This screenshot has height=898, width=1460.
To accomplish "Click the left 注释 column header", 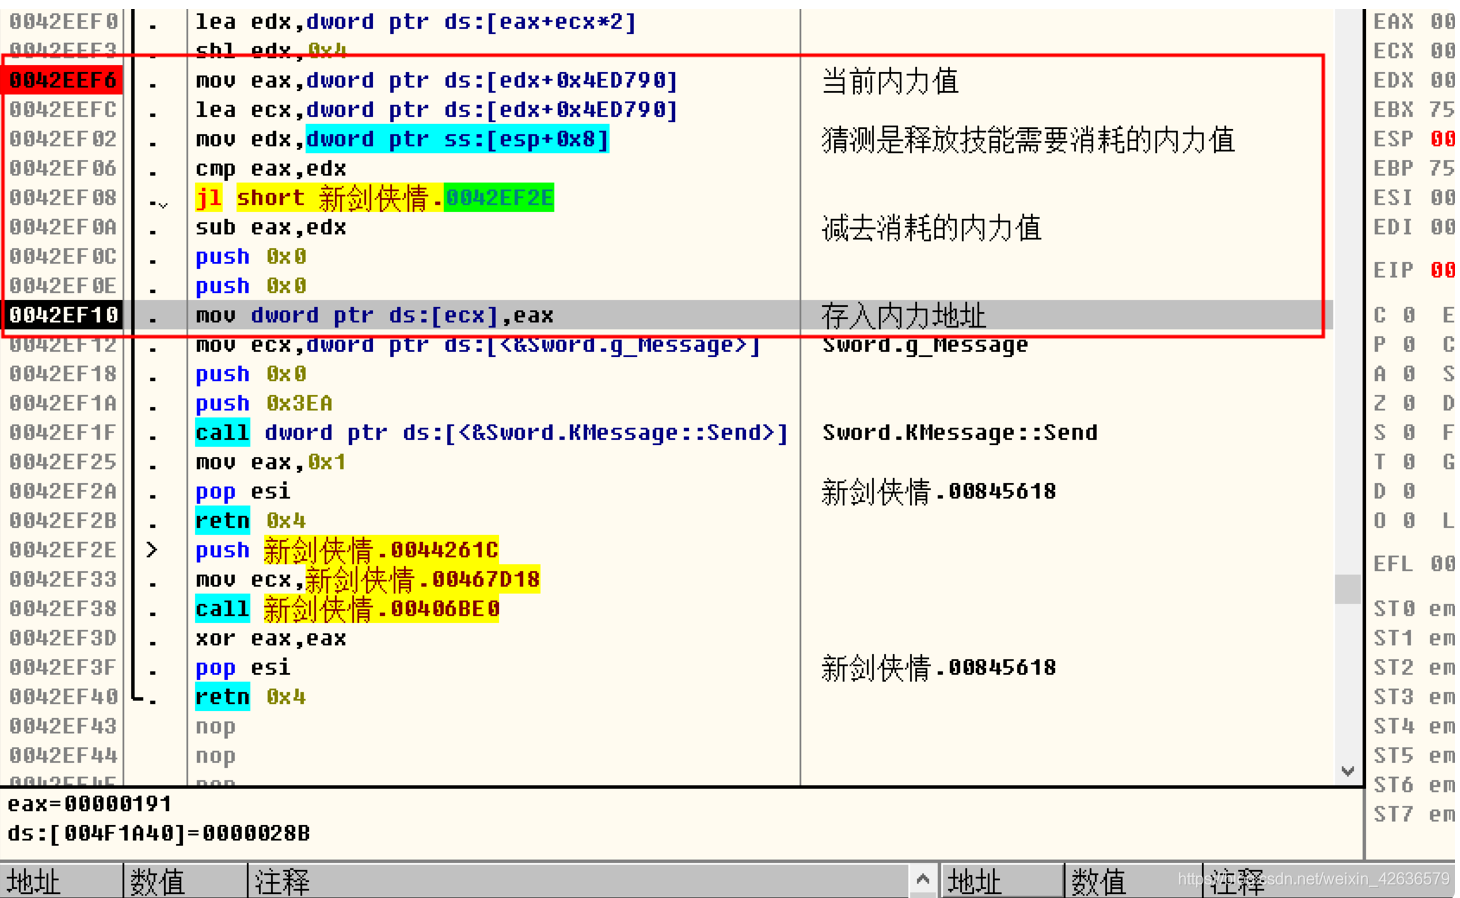I will point(578,881).
